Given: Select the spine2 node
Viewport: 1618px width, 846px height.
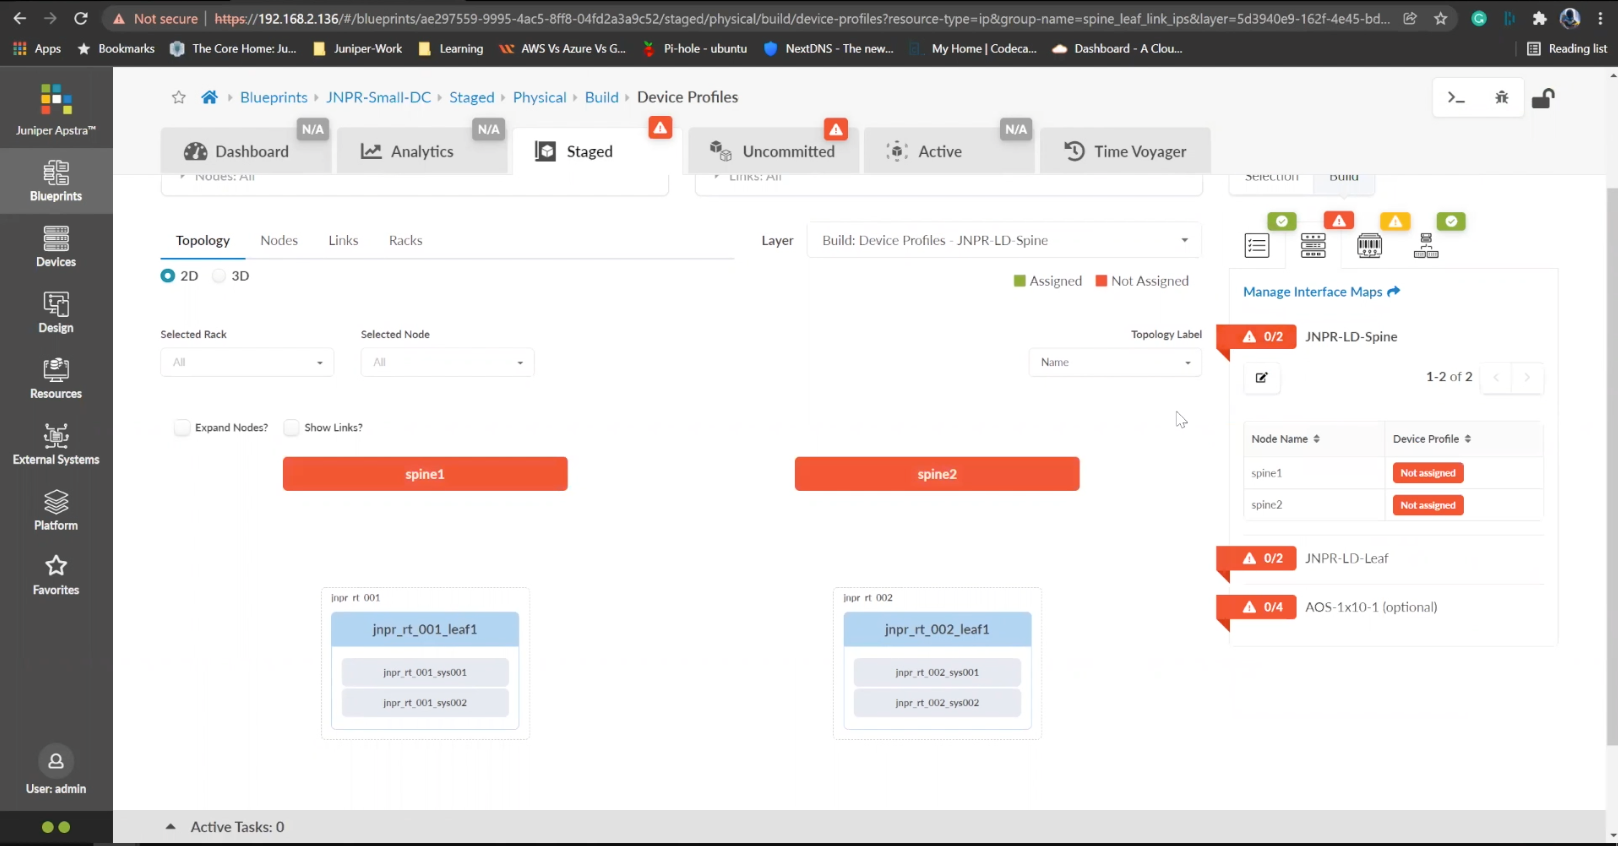Looking at the screenshot, I should pyautogui.click(x=937, y=474).
